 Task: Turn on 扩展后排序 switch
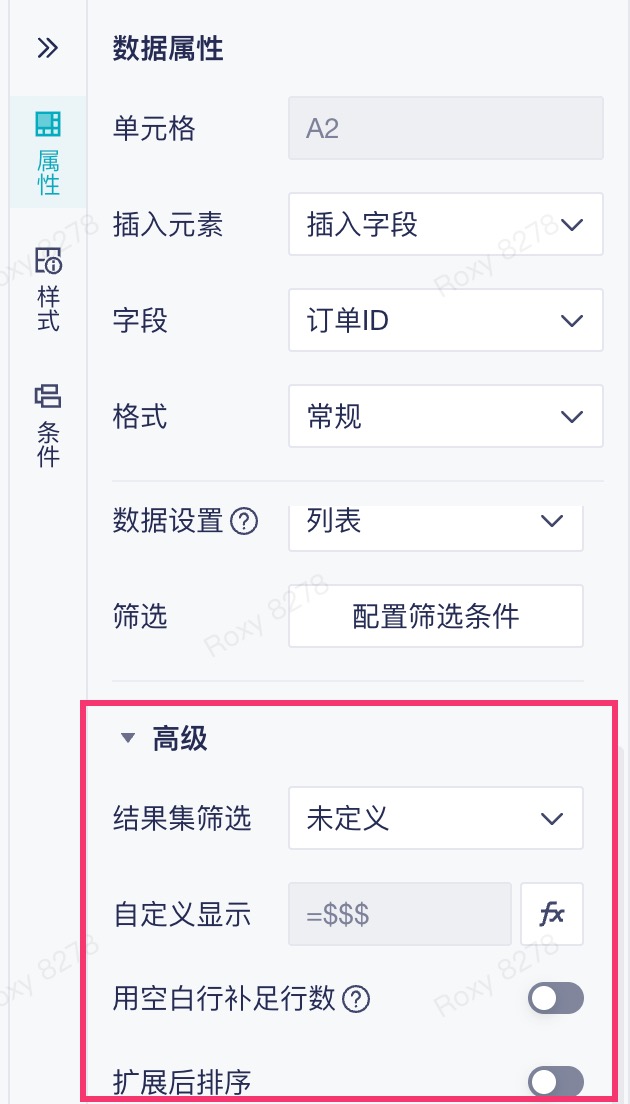(x=556, y=1081)
